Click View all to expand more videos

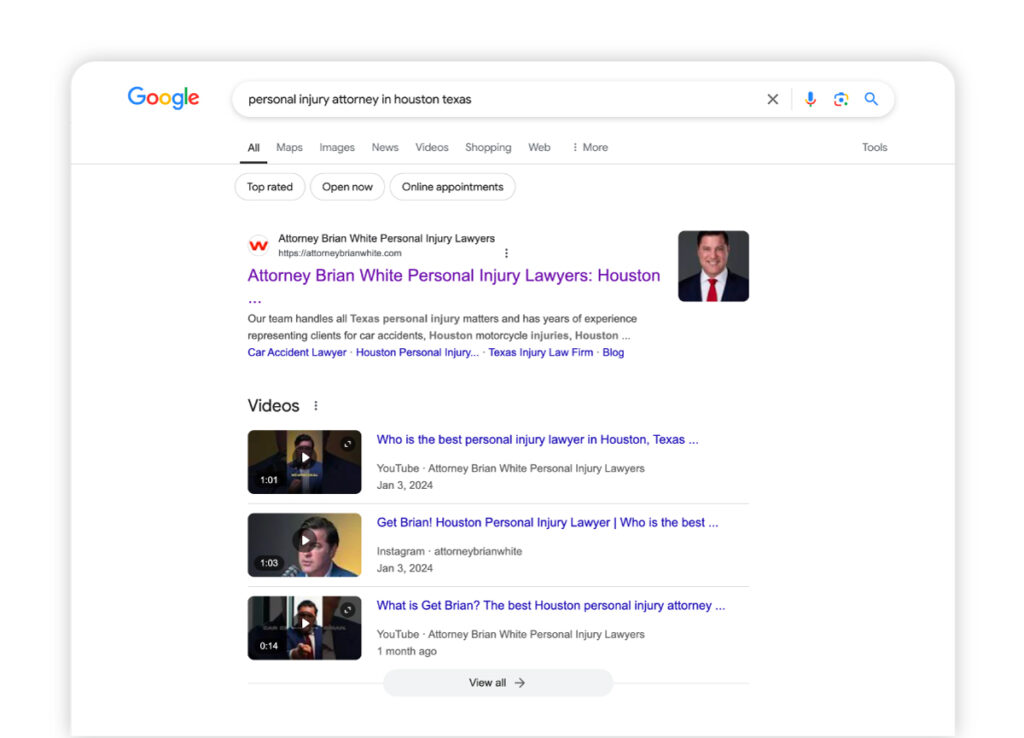pos(497,682)
